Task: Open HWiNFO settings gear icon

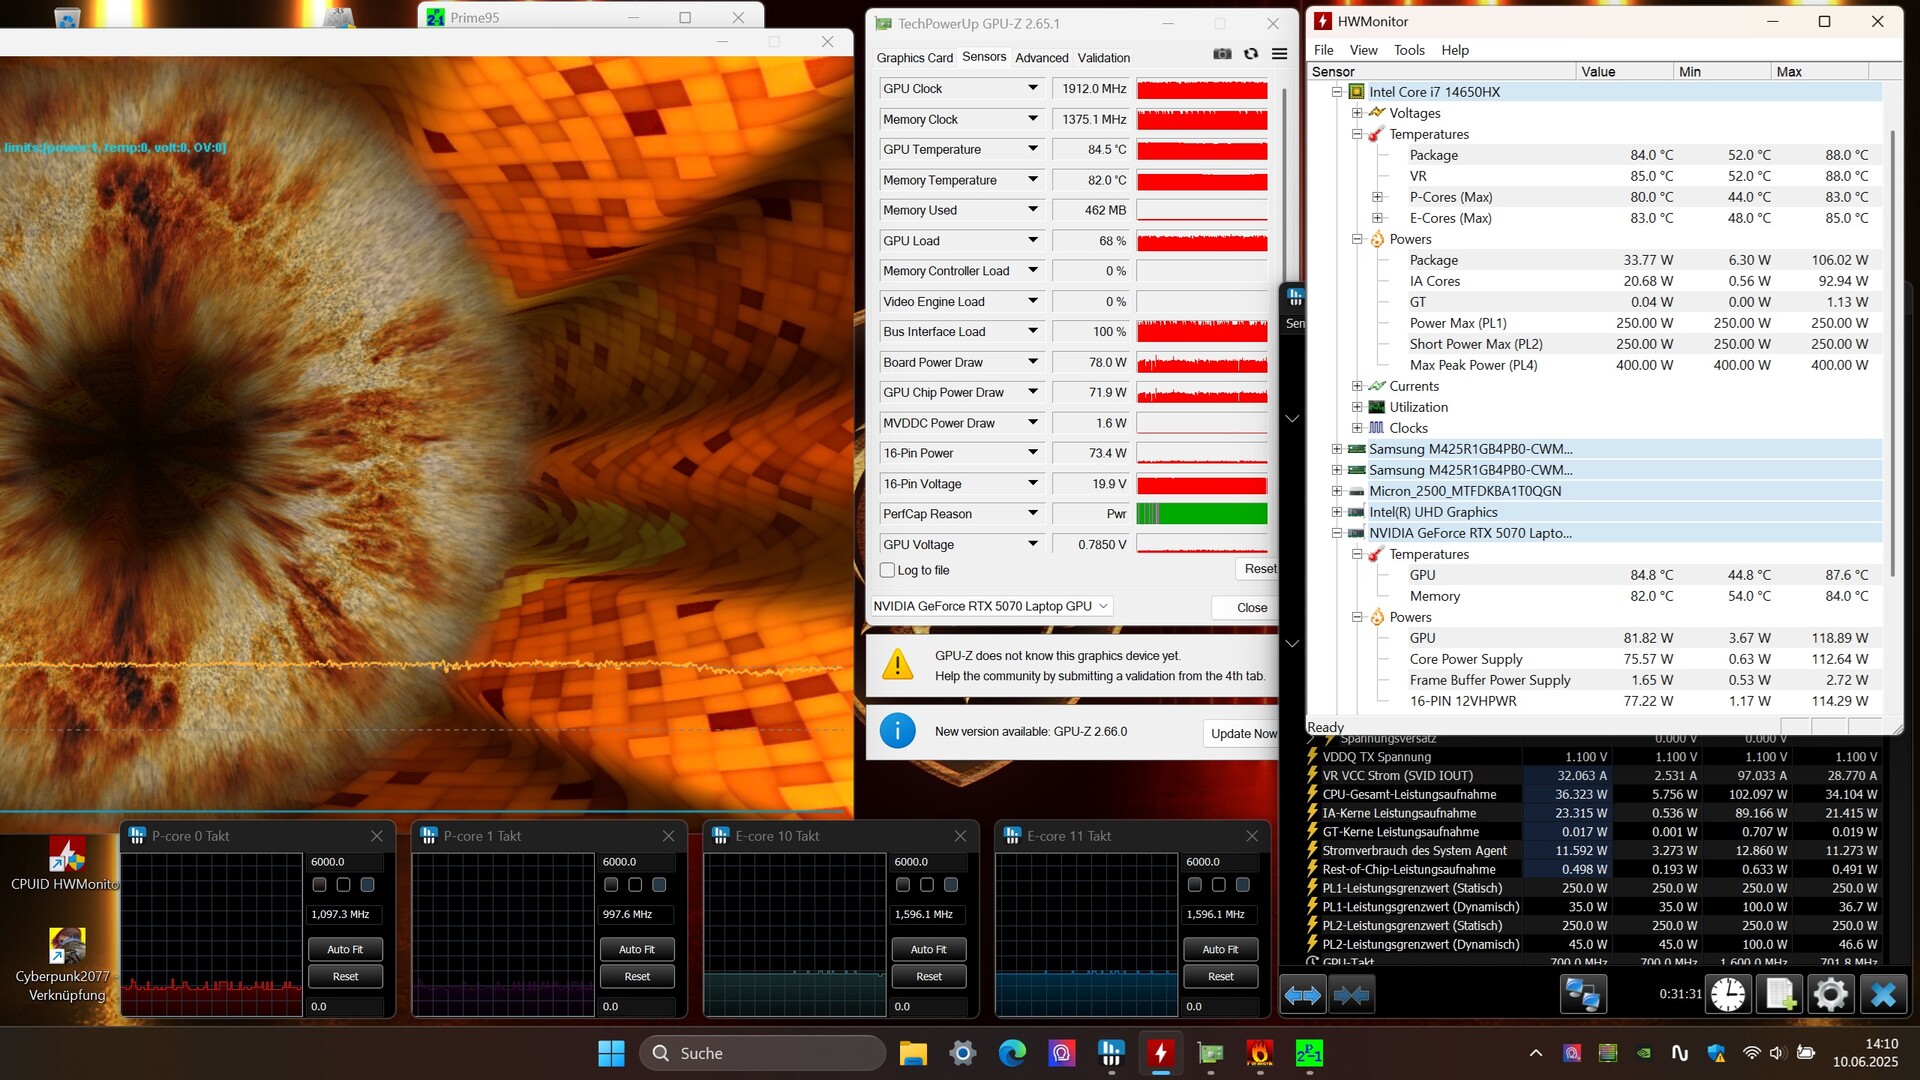Action: [1830, 994]
